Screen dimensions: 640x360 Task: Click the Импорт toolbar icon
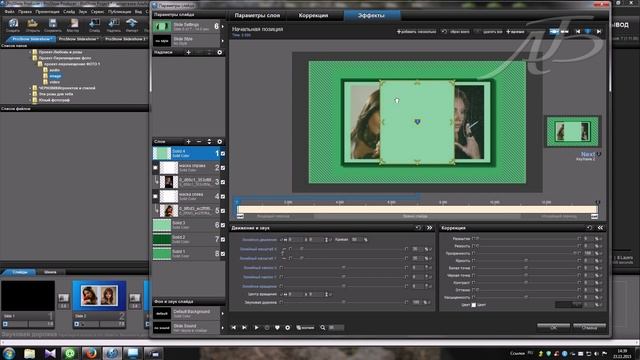click(x=131, y=24)
